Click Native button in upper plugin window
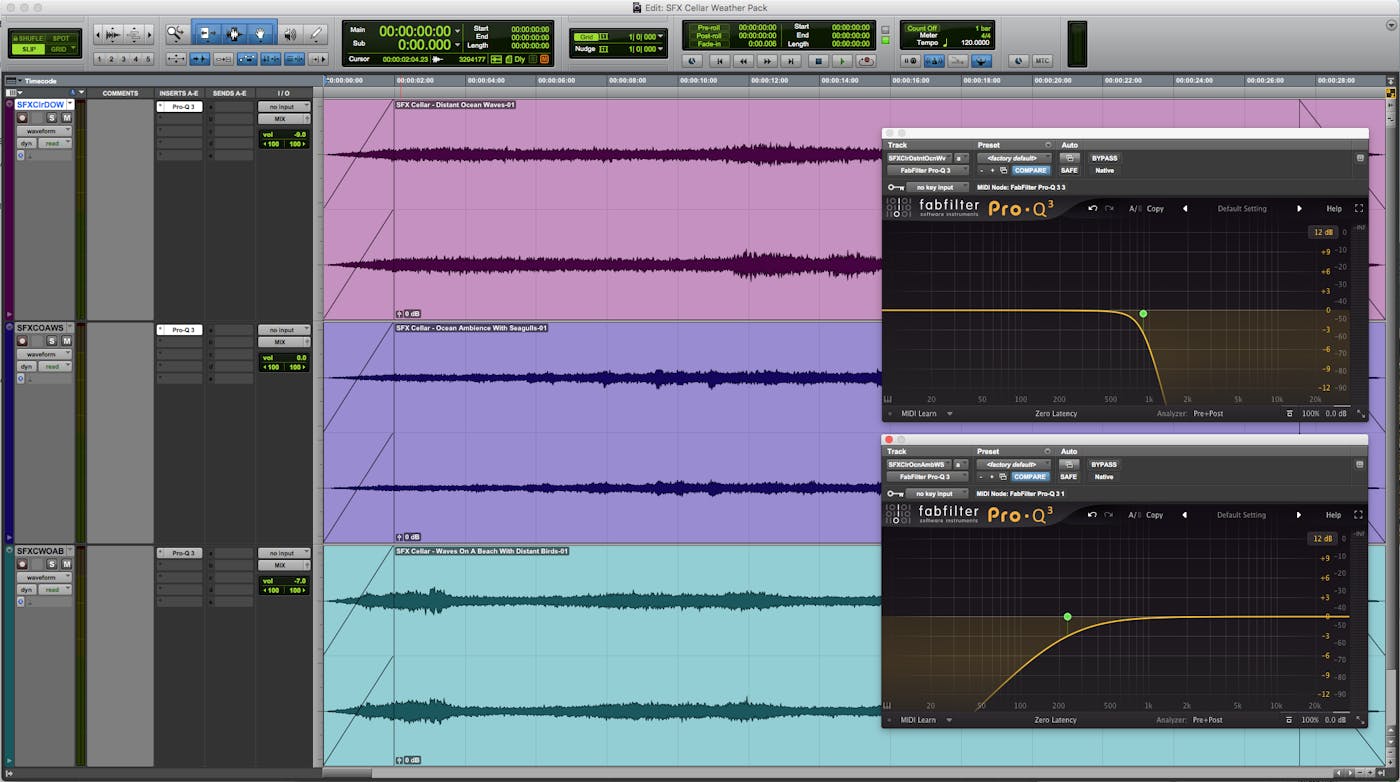 pyautogui.click(x=1104, y=170)
